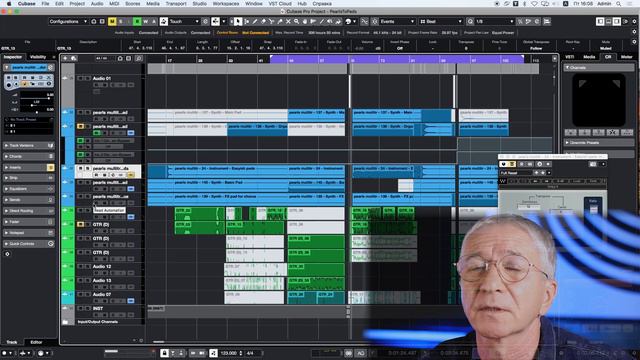This screenshot has width=640, height=360.
Task: Expand Chords inspector section
Action: click(29, 156)
